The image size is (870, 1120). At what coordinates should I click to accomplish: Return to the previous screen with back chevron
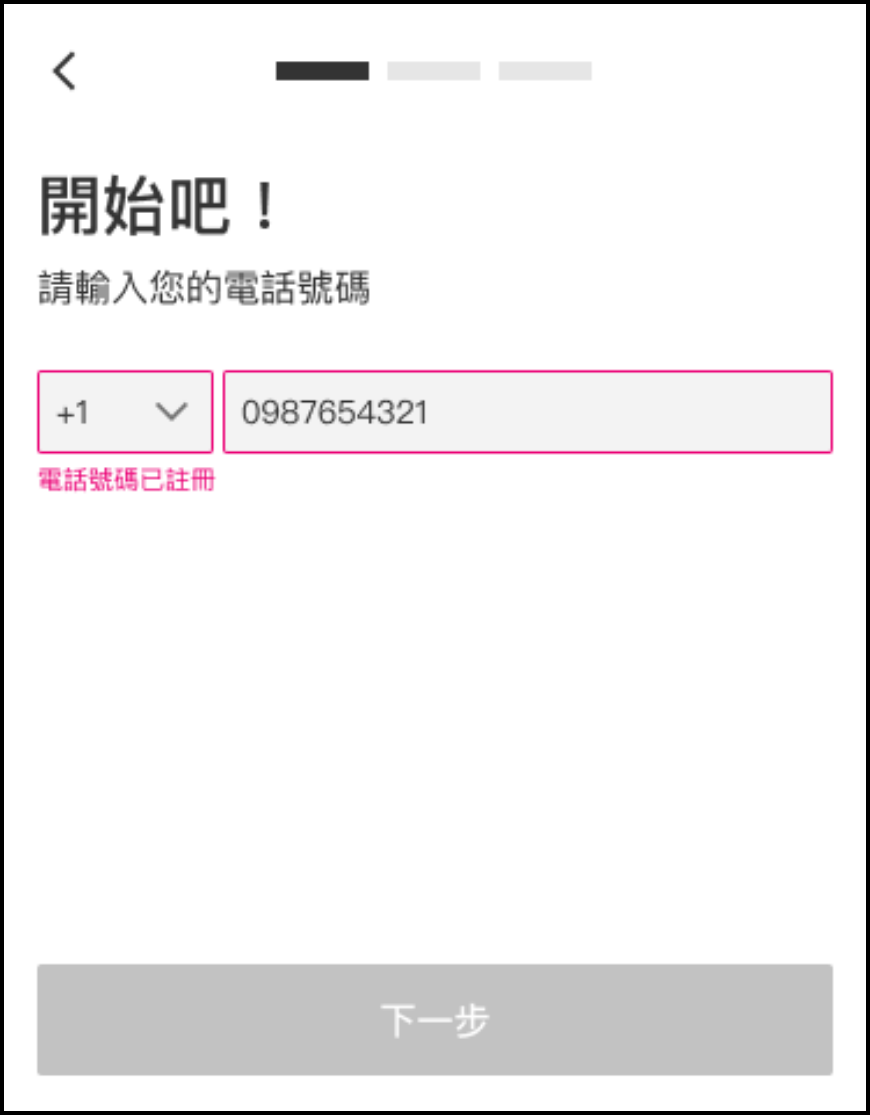(x=64, y=71)
